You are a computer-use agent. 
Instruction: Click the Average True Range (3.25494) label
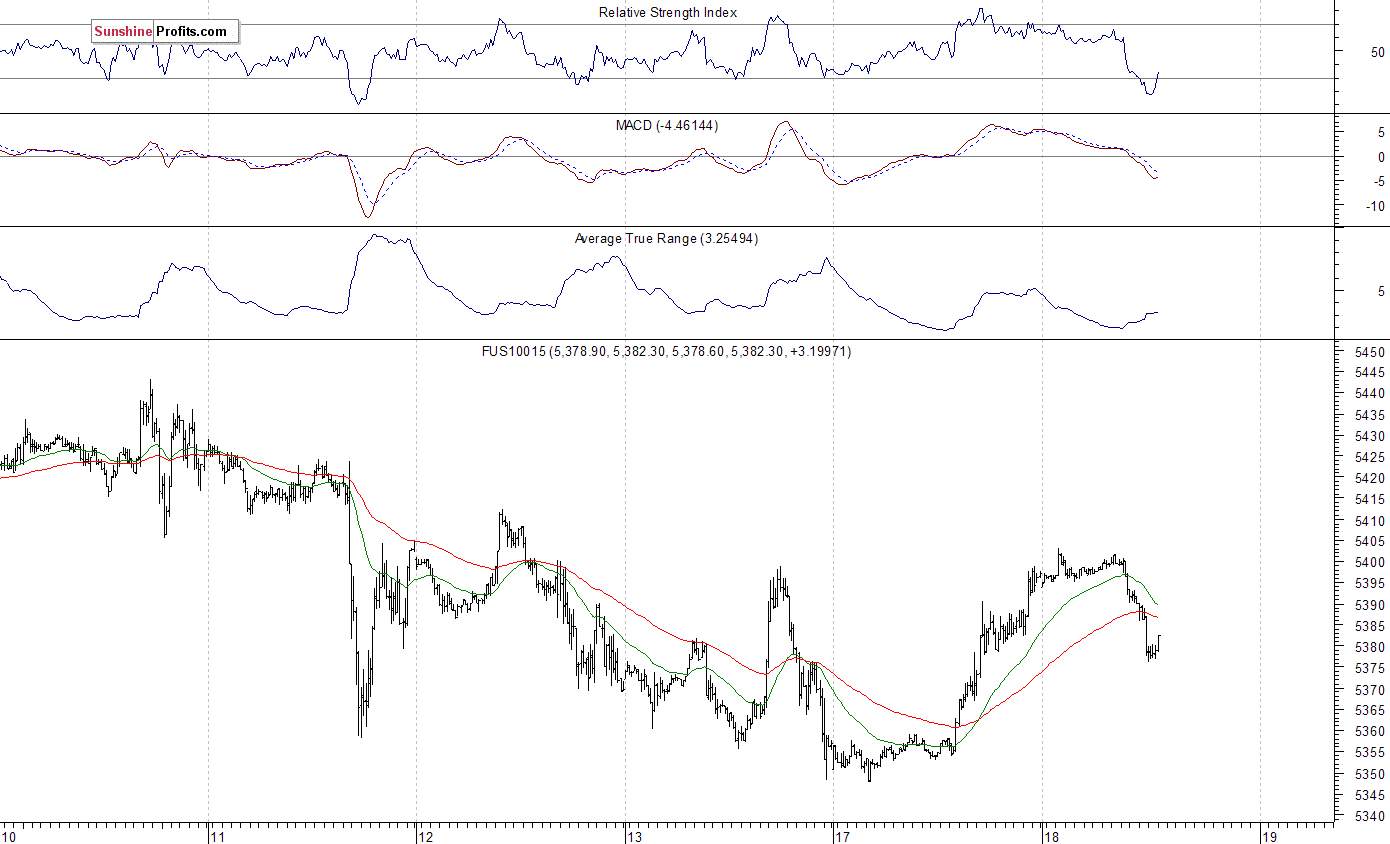[x=666, y=238]
